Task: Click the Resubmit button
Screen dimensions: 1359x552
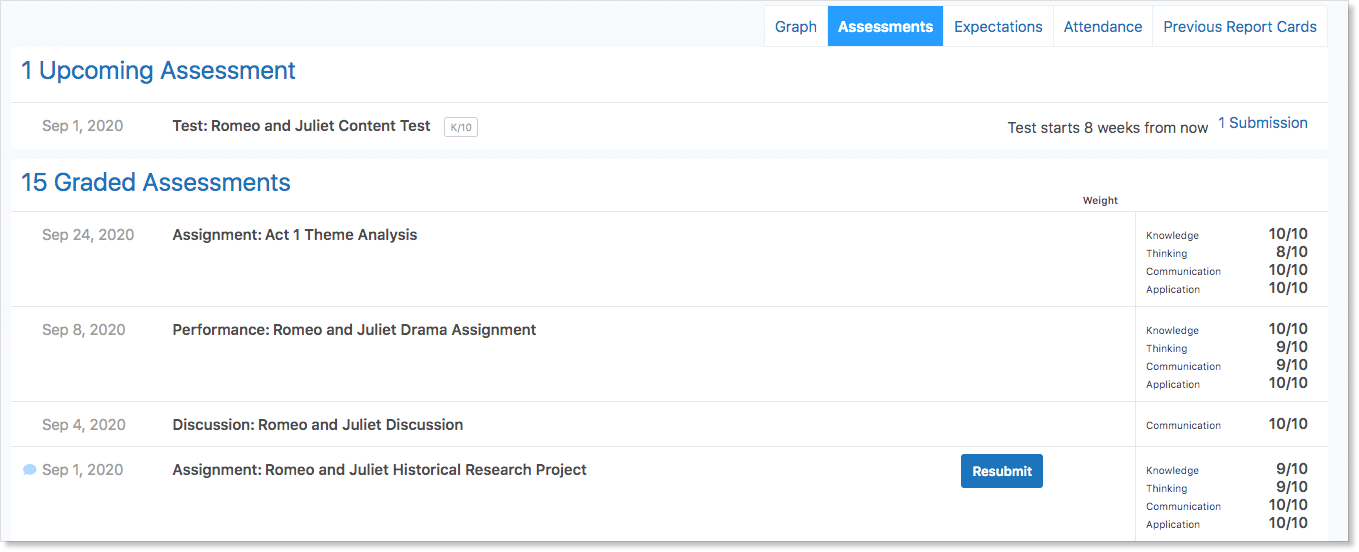Action: point(1002,471)
